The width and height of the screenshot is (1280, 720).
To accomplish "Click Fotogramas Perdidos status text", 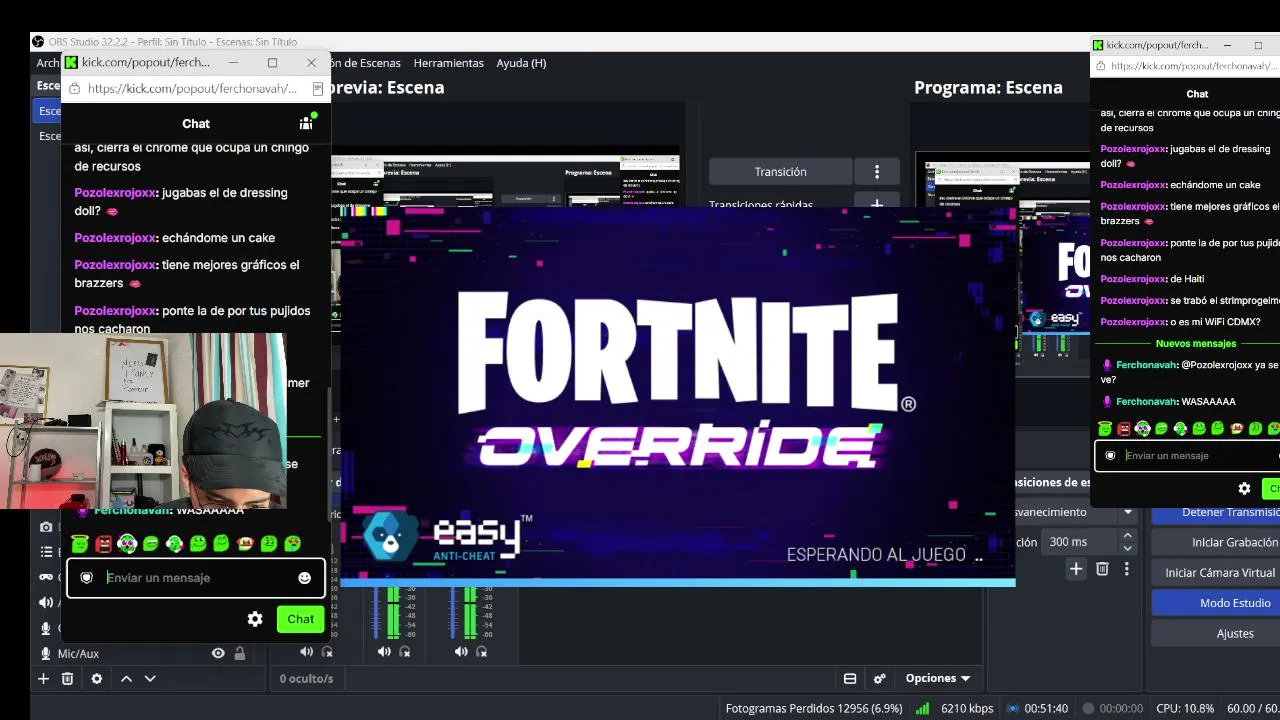I will 814,708.
